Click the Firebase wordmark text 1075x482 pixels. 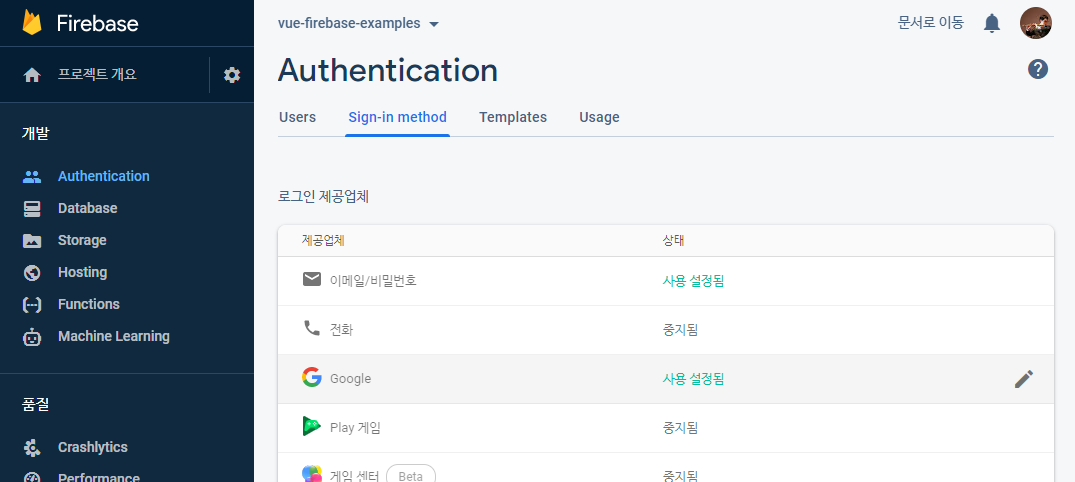97,23
